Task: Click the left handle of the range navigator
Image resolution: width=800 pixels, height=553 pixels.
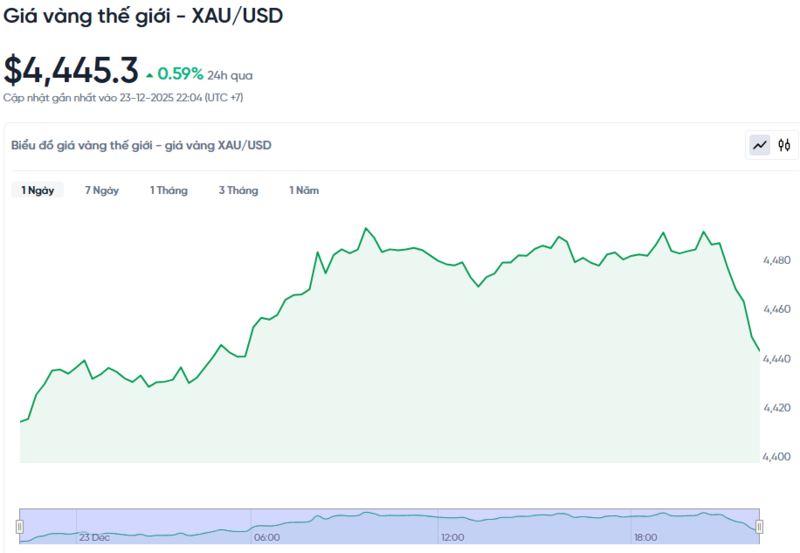Action: click(x=20, y=526)
